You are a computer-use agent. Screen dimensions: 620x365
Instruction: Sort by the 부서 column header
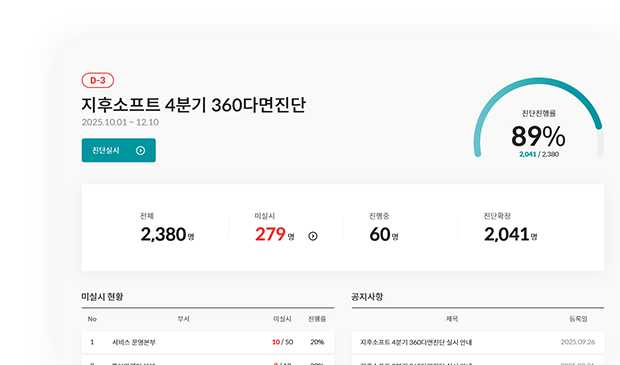pos(183,319)
